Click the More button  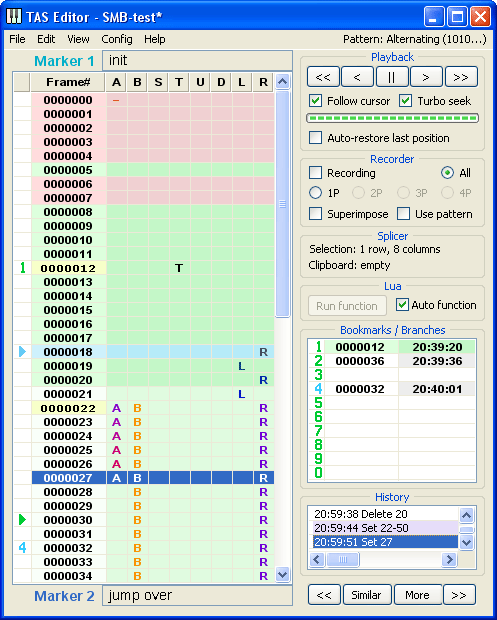pos(417,595)
